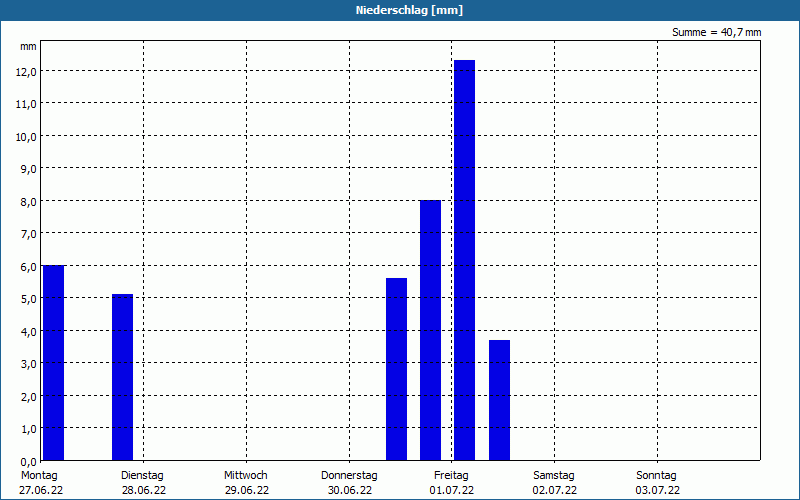Click the '10,0' y-axis value
This screenshot has width=800, height=500.
[x=26, y=137]
